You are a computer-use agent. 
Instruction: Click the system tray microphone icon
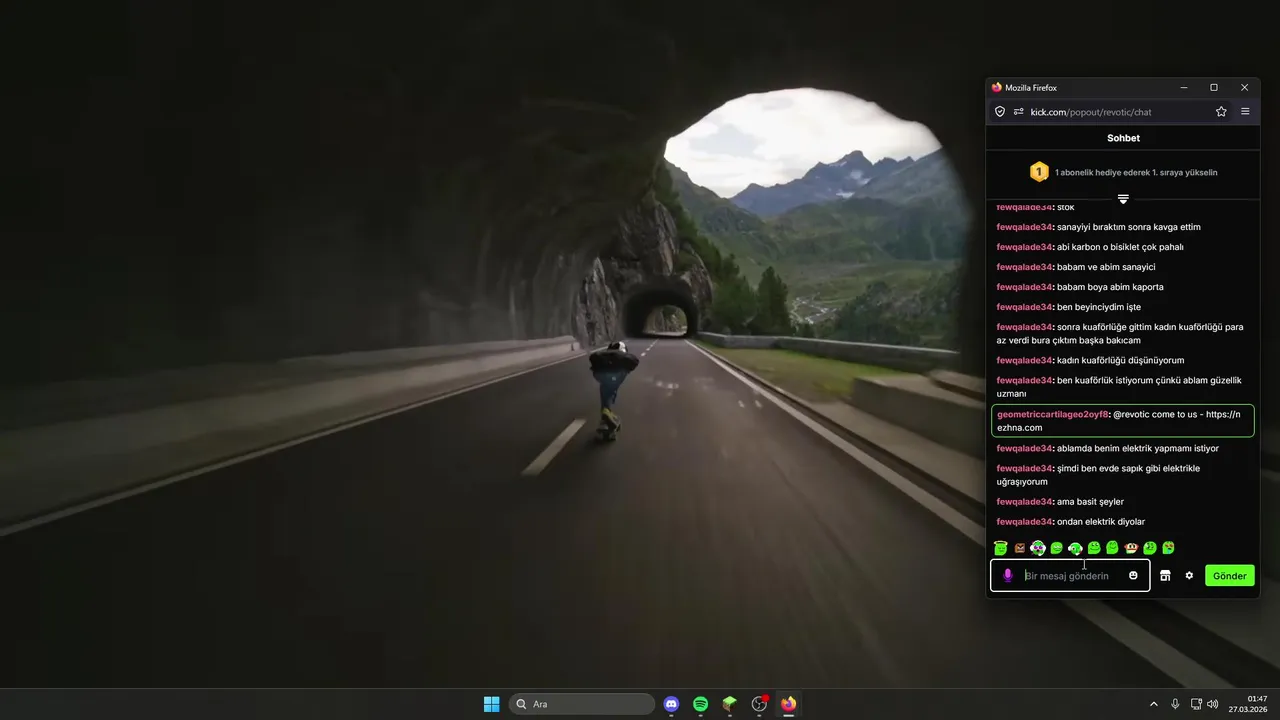pyautogui.click(x=1175, y=704)
